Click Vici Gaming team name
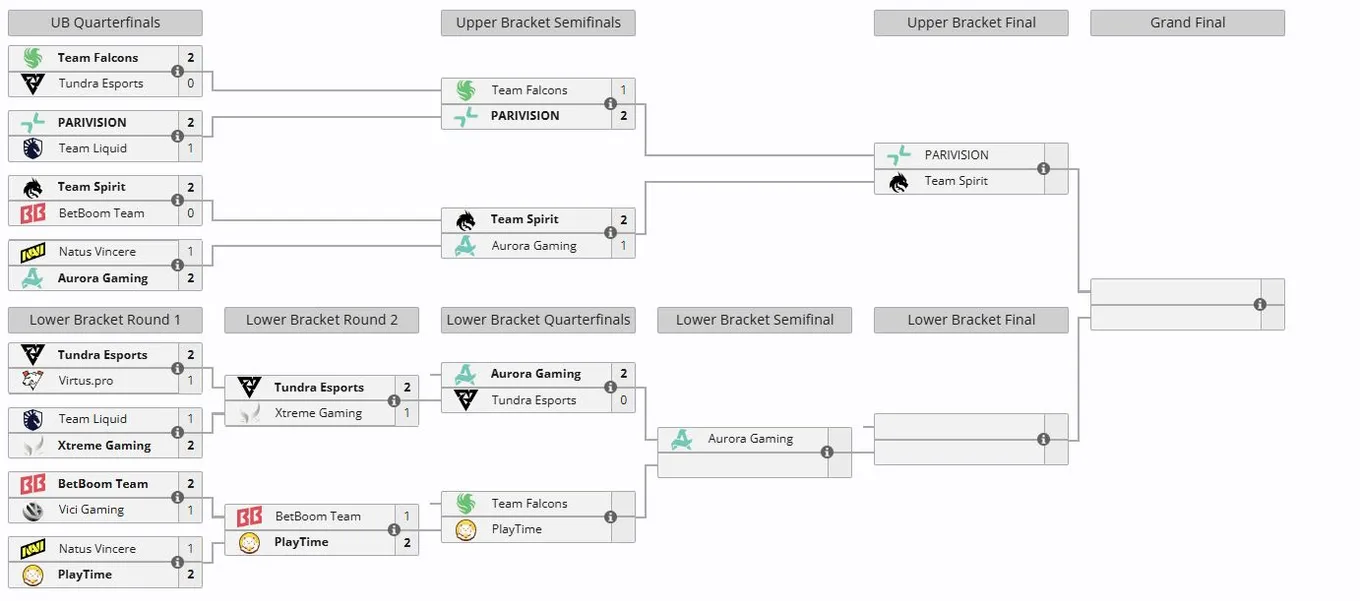 coord(91,510)
